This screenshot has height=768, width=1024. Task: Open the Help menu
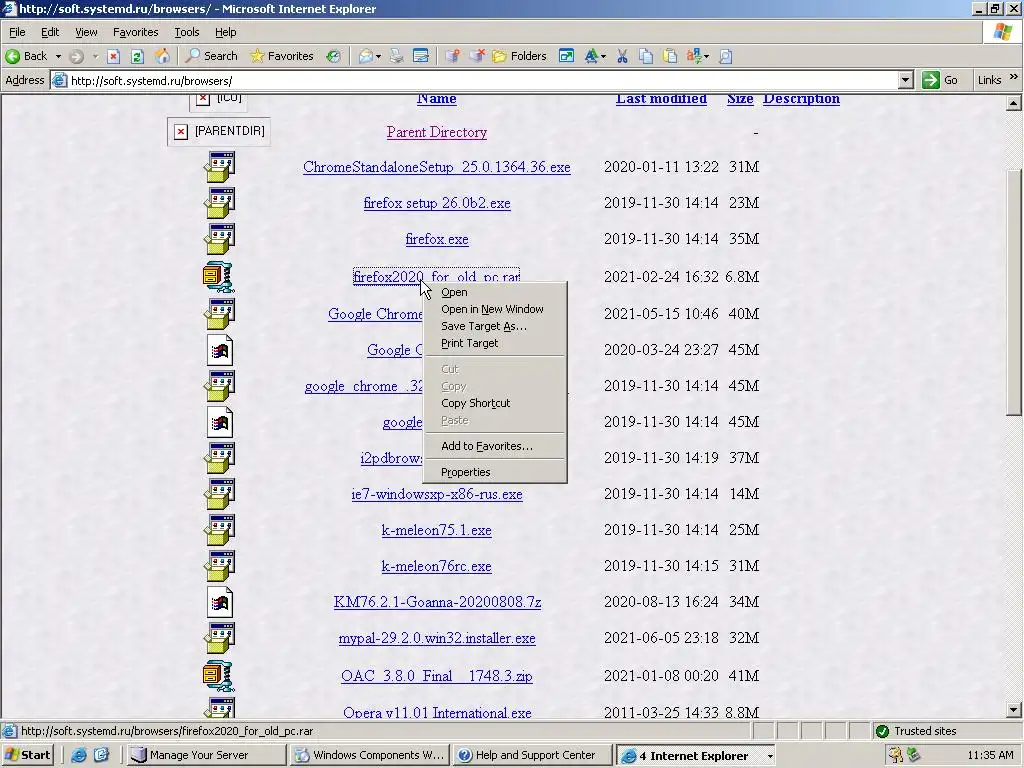point(225,32)
